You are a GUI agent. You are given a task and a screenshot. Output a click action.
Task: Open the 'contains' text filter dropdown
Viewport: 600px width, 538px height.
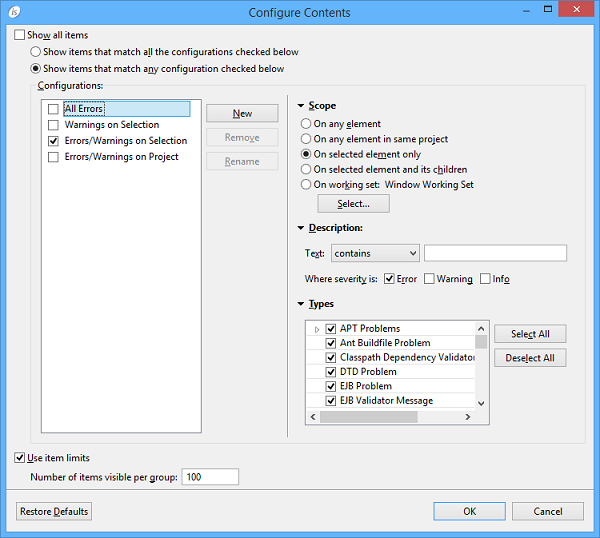point(375,254)
